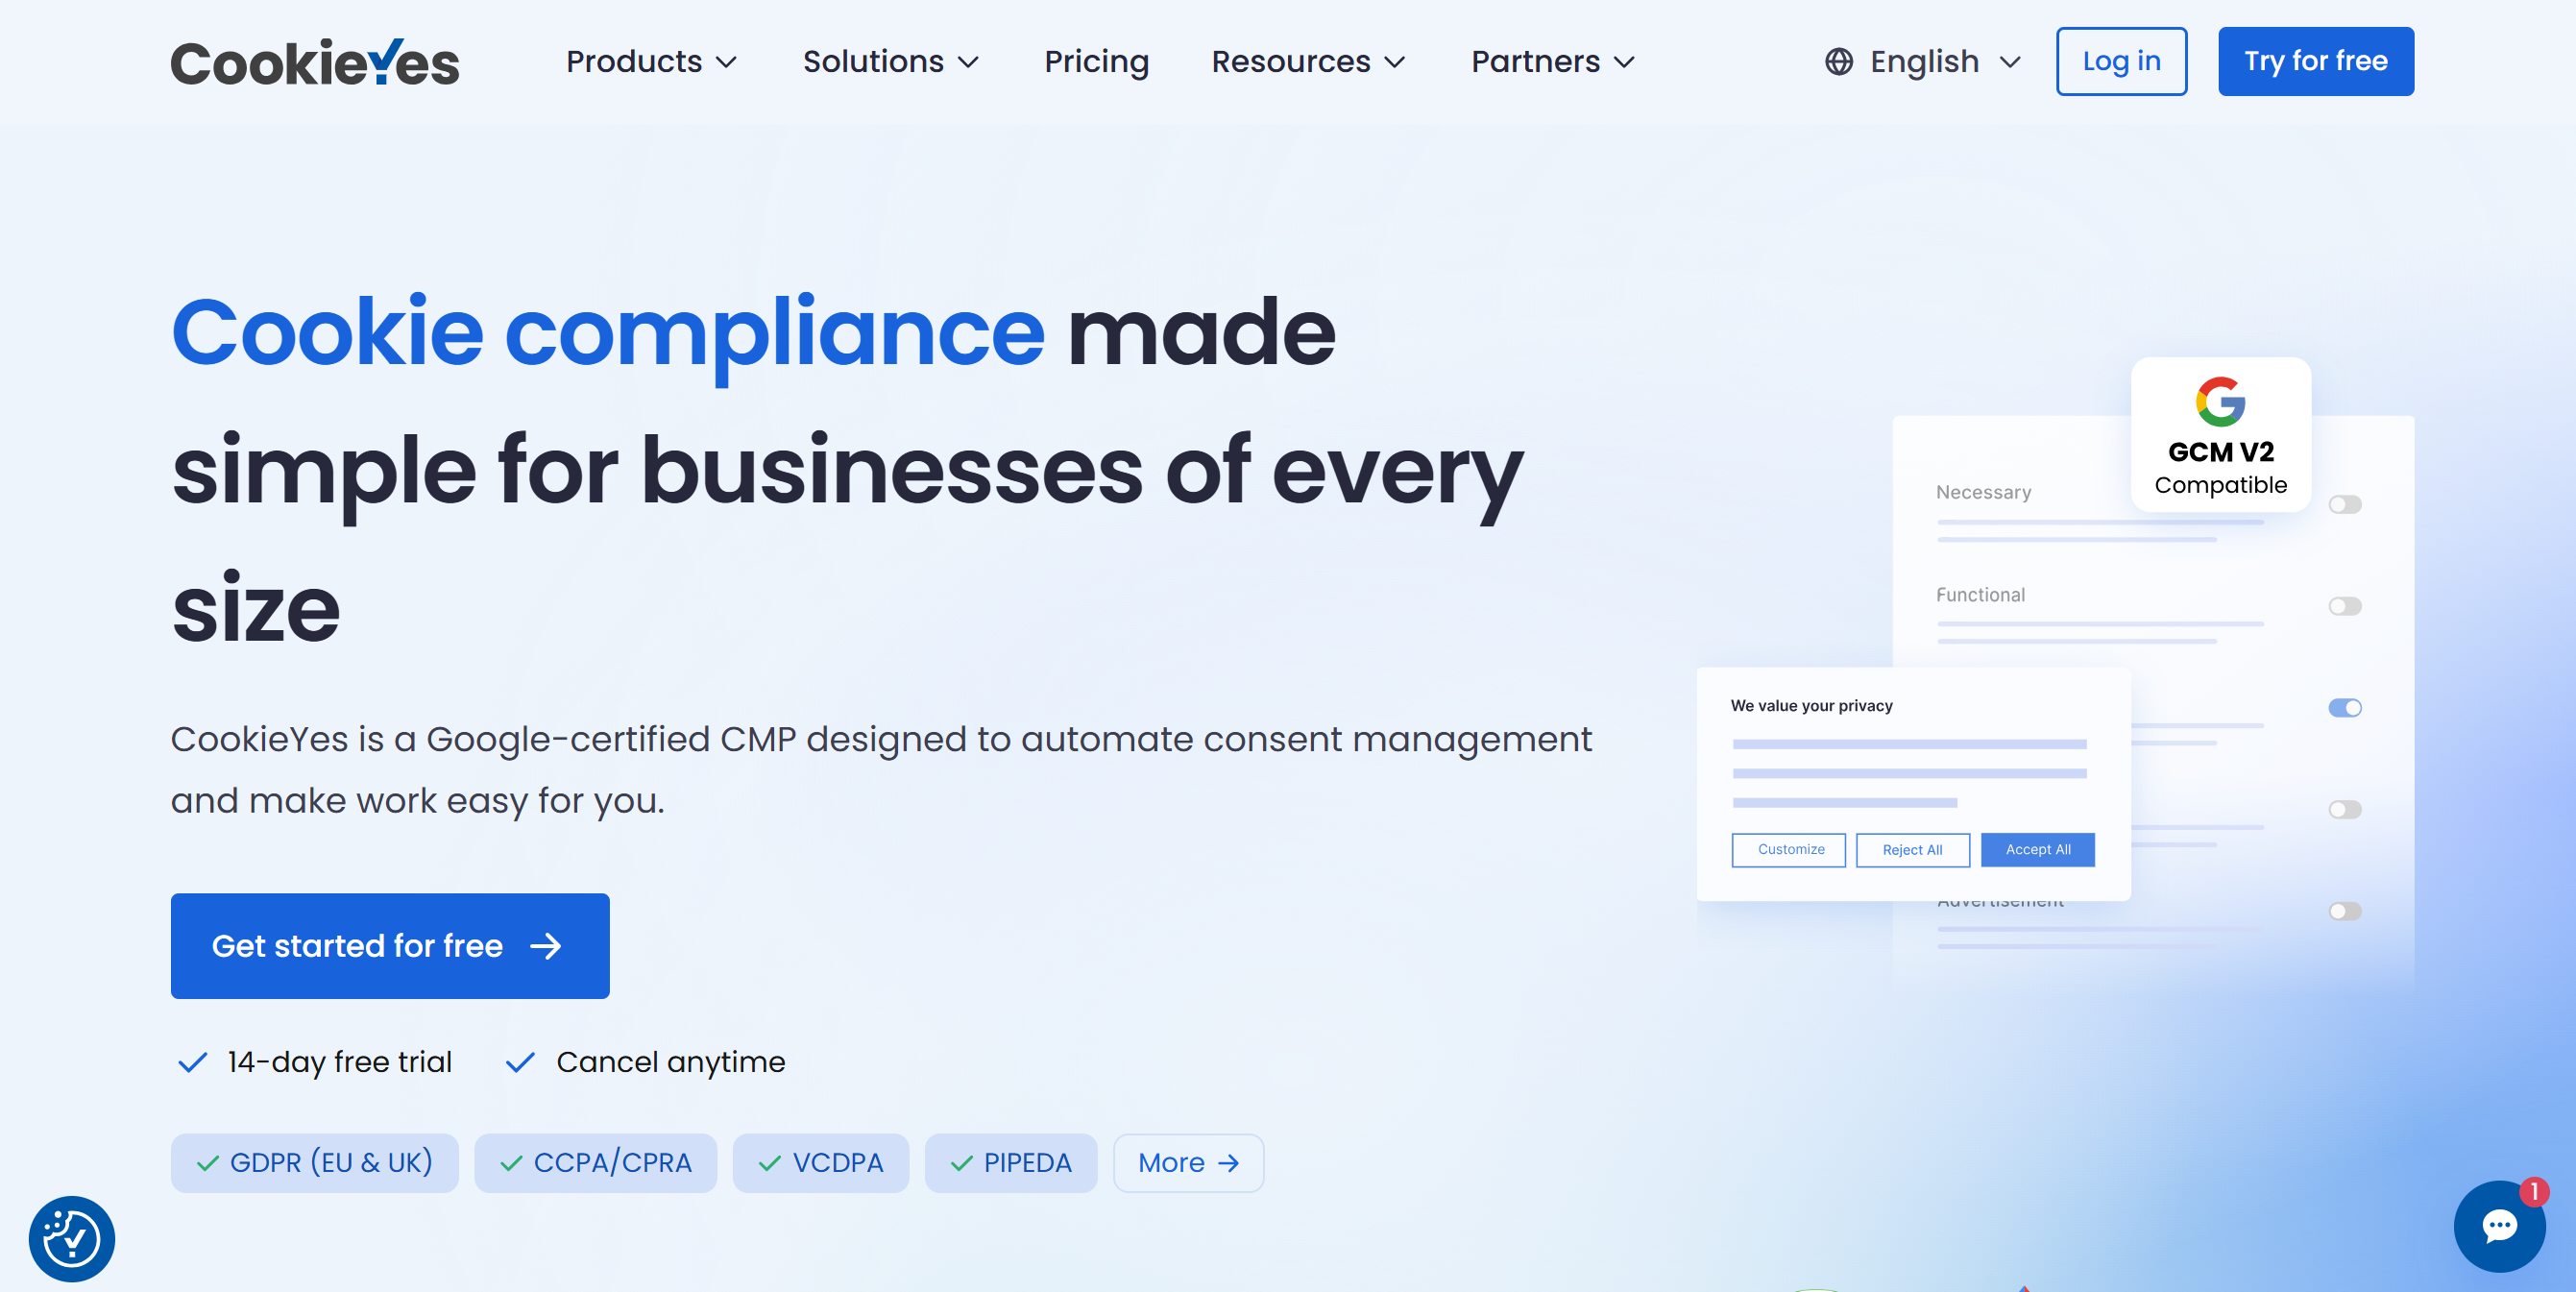The height and width of the screenshot is (1292, 2576).
Task: Click Customize in the privacy banner
Action: (x=1789, y=850)
